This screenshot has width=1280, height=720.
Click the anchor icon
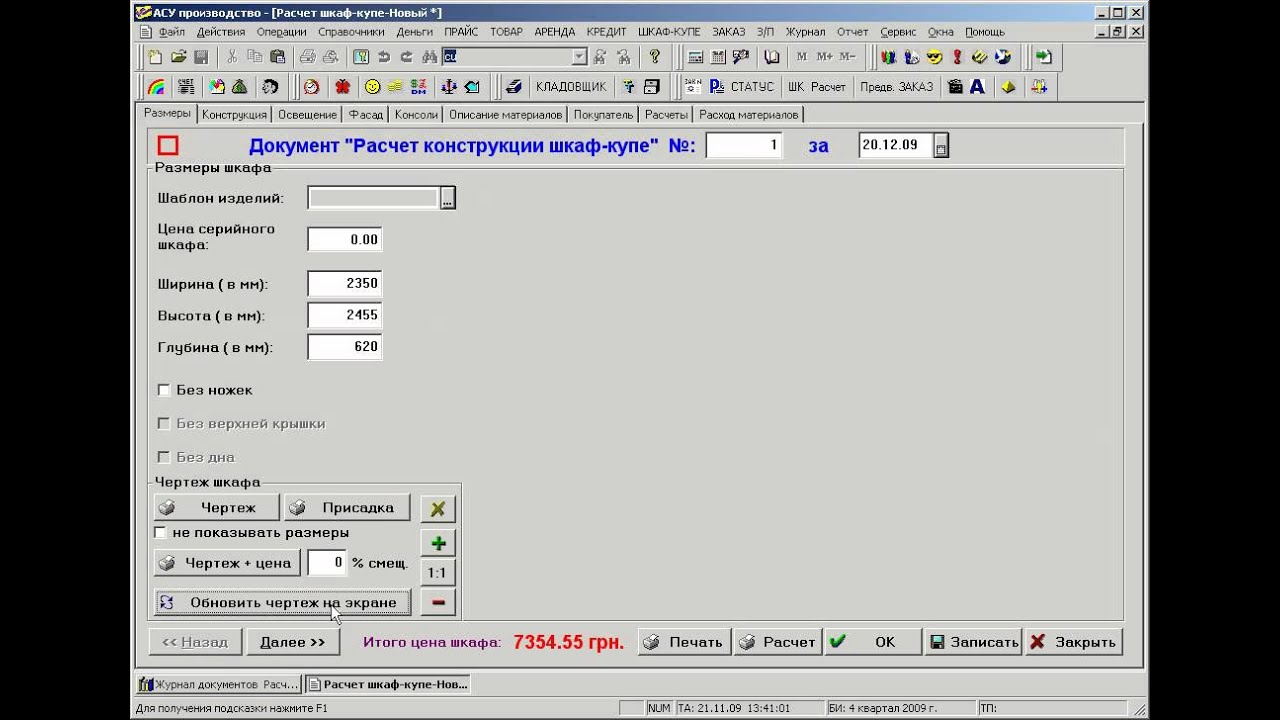pyautogui.click(x=449, y=87)
